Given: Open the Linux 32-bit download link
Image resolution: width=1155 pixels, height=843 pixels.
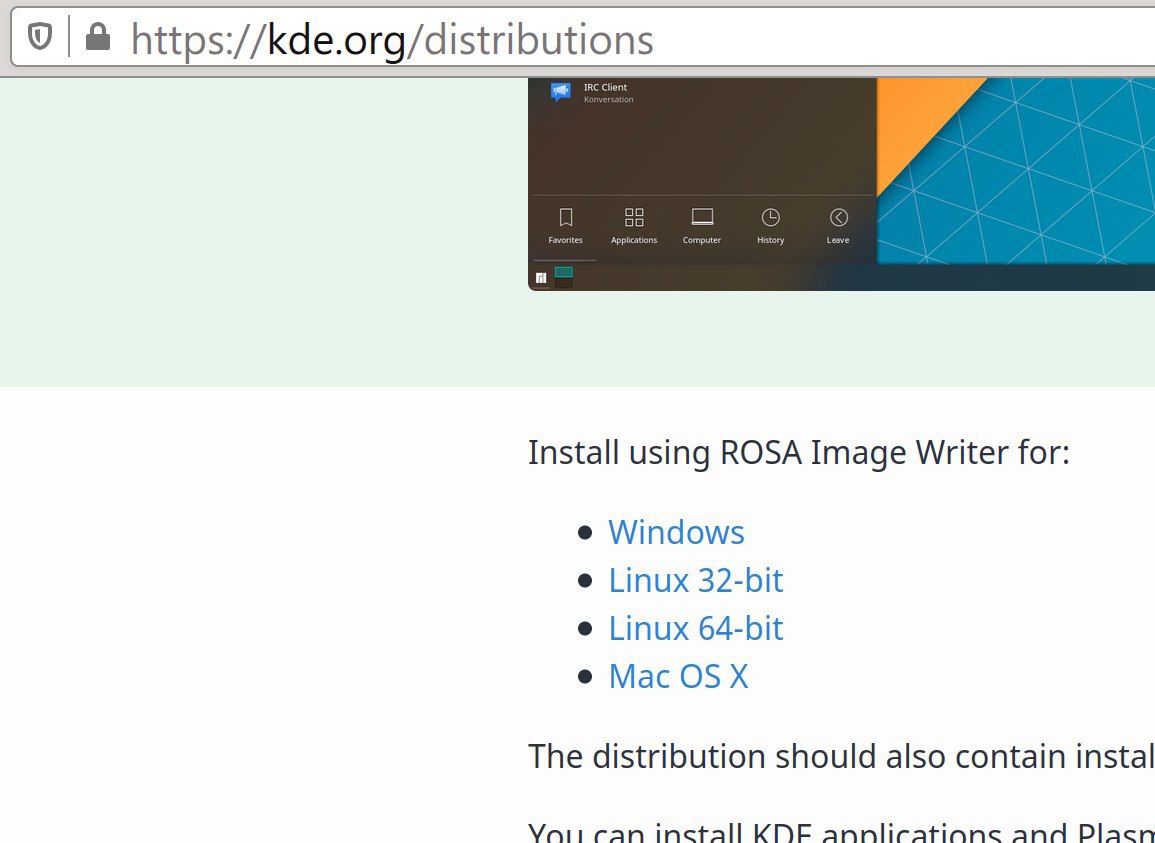Looking at the screenshot, I should coord(695,580).
